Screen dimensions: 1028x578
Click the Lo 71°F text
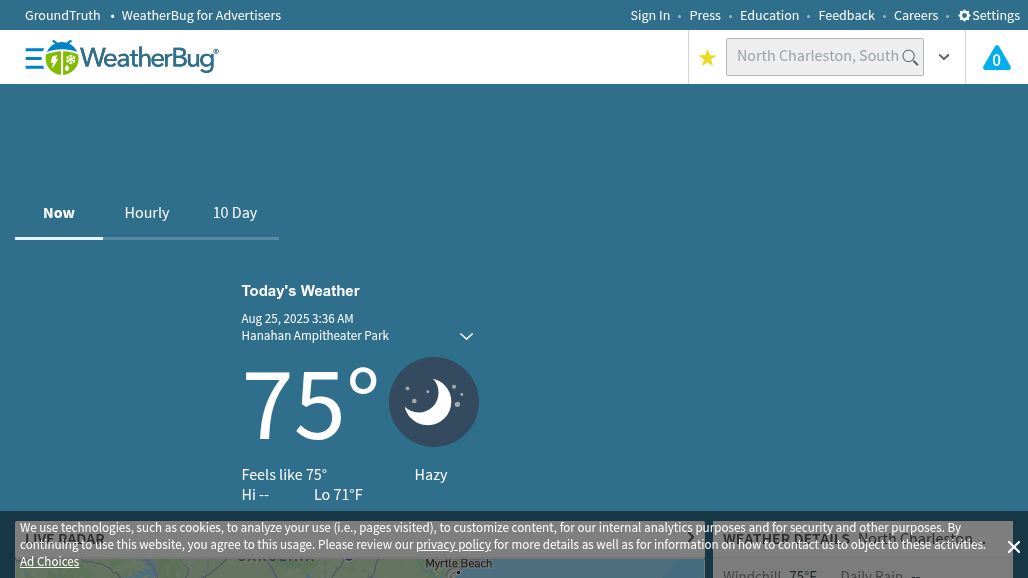coord(338,495)
